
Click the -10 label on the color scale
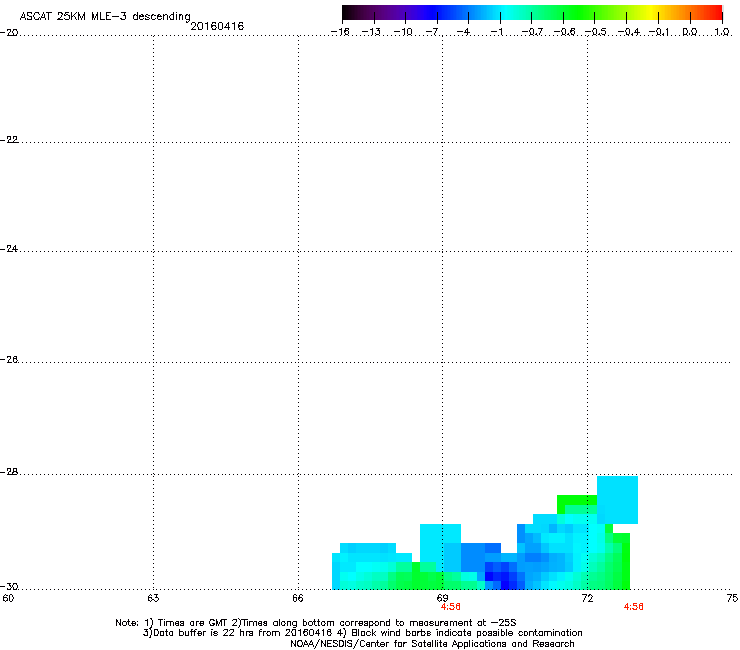pos(403,32)
